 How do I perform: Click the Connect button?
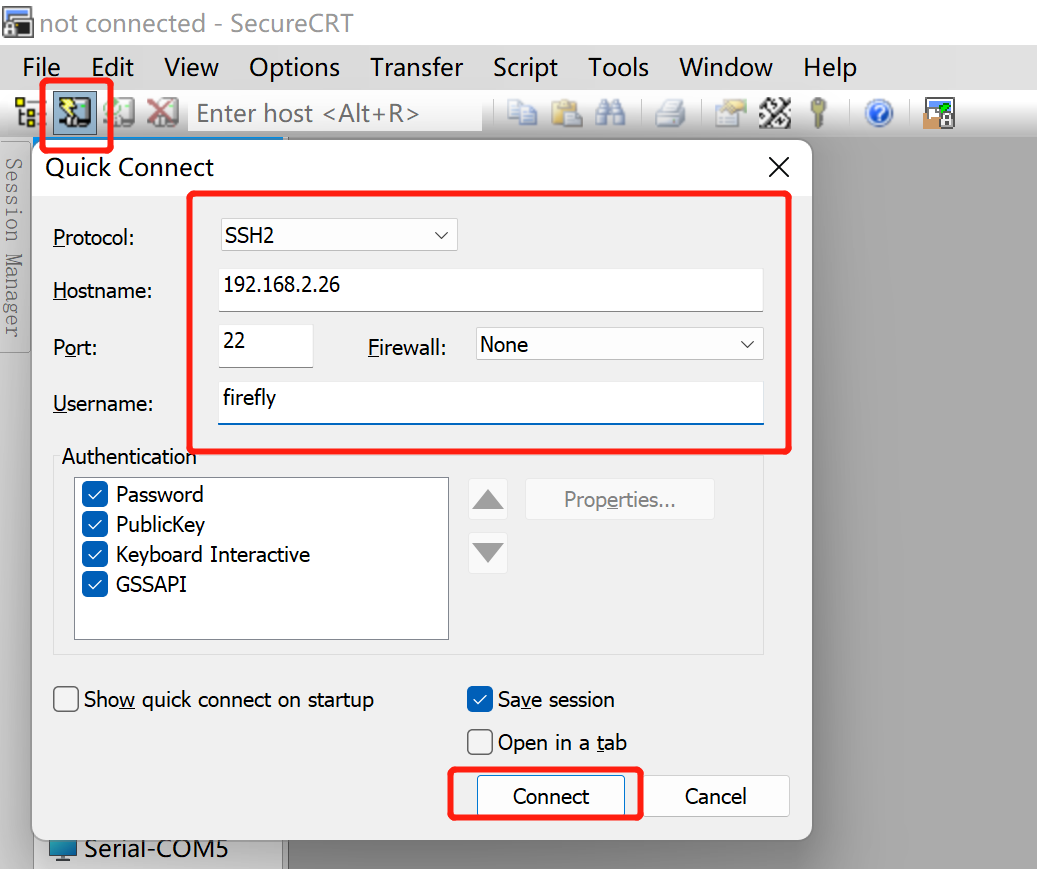[x=551, y=796]
